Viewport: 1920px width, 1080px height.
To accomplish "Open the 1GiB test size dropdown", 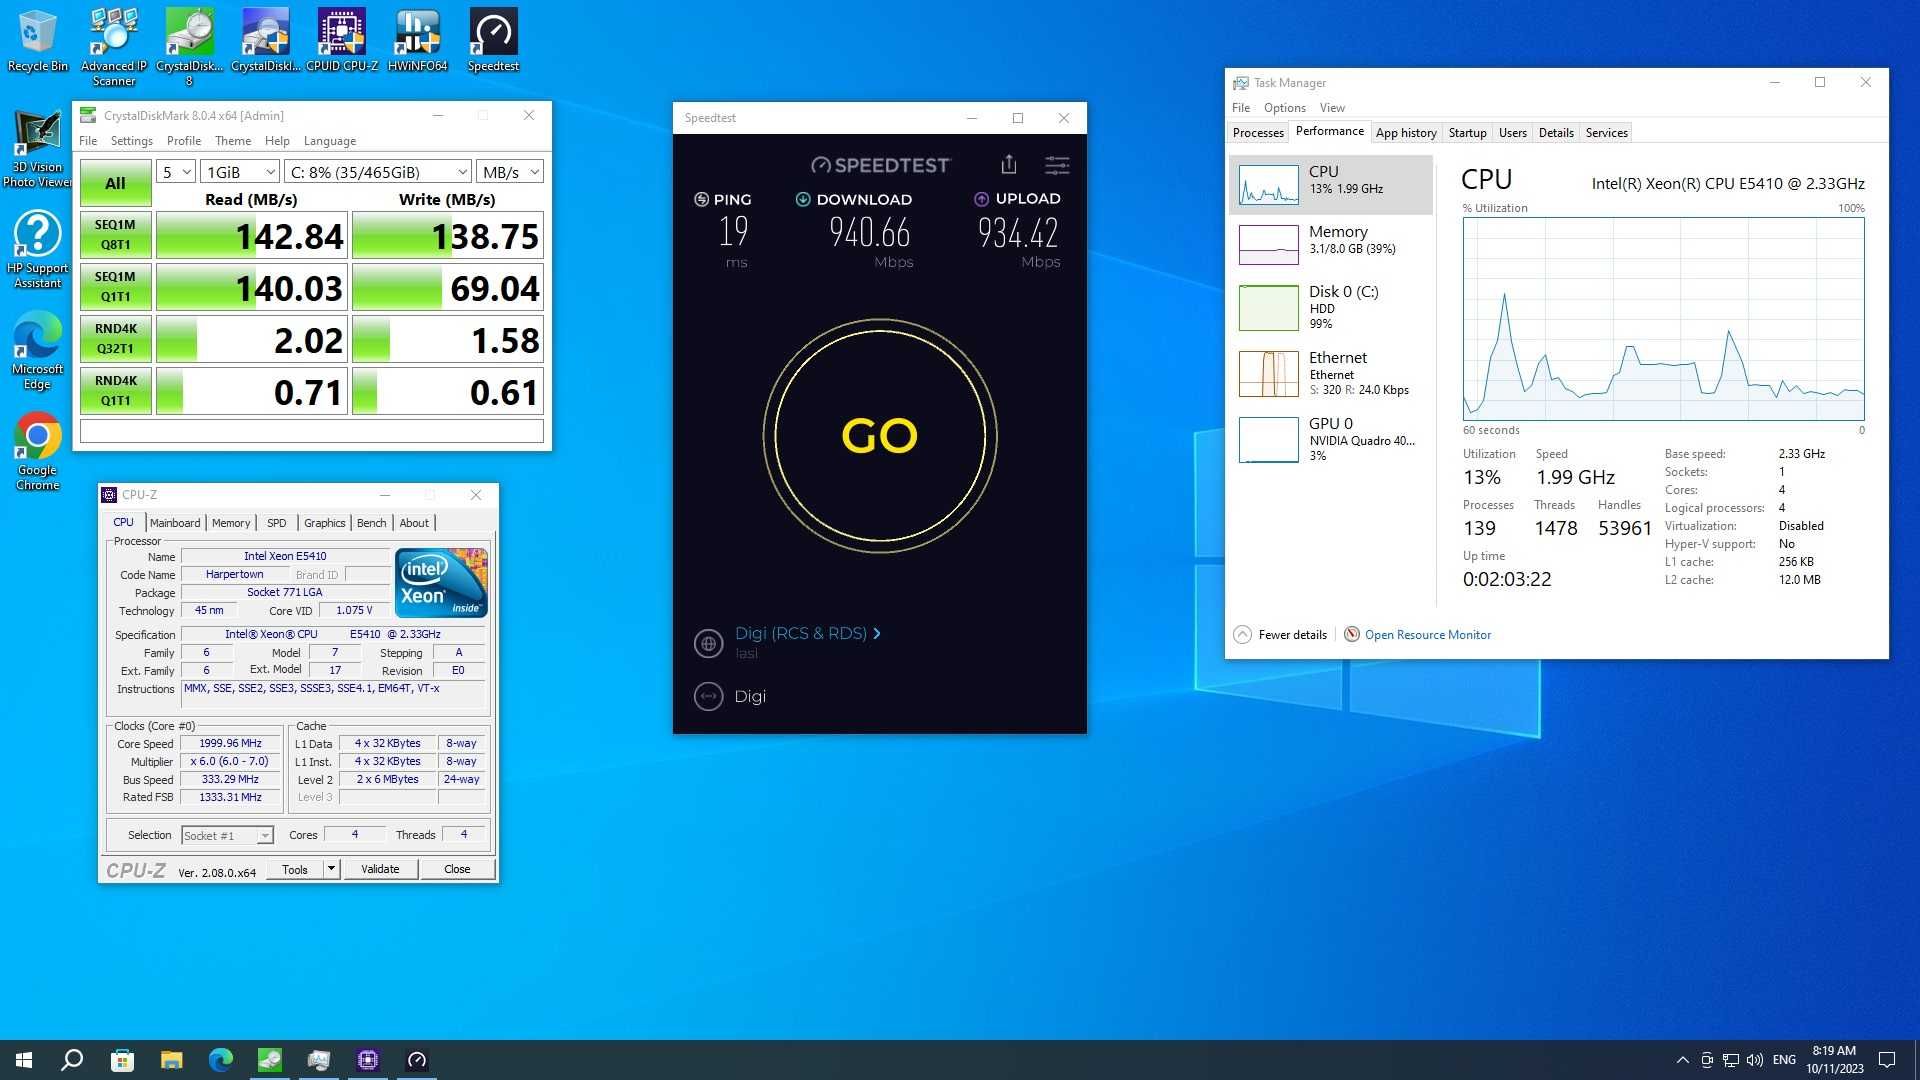I will (240, 172).
